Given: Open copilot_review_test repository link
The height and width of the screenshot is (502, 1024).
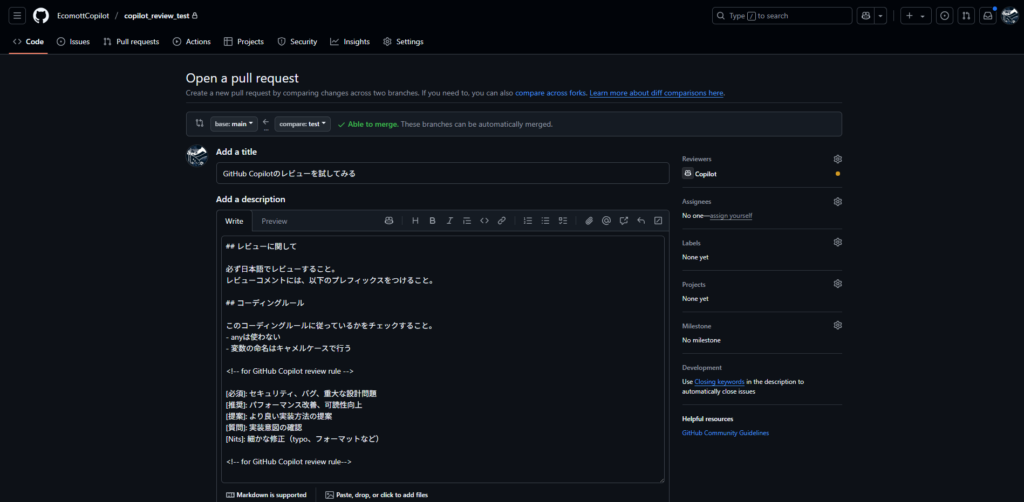Looking at the screenshot, I should click(x=157, y=16).
